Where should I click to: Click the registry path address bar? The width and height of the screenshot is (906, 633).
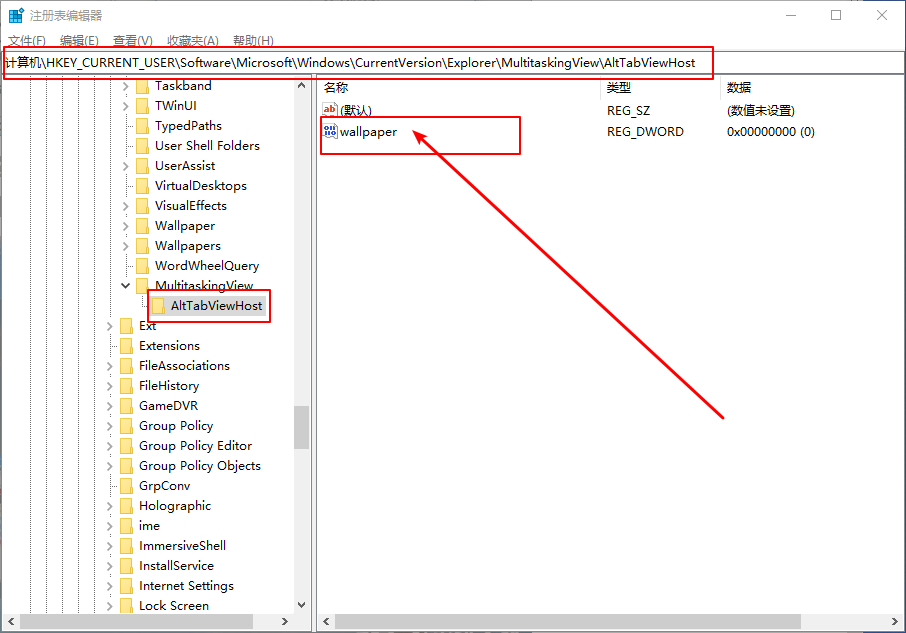[x=400, y=62]
